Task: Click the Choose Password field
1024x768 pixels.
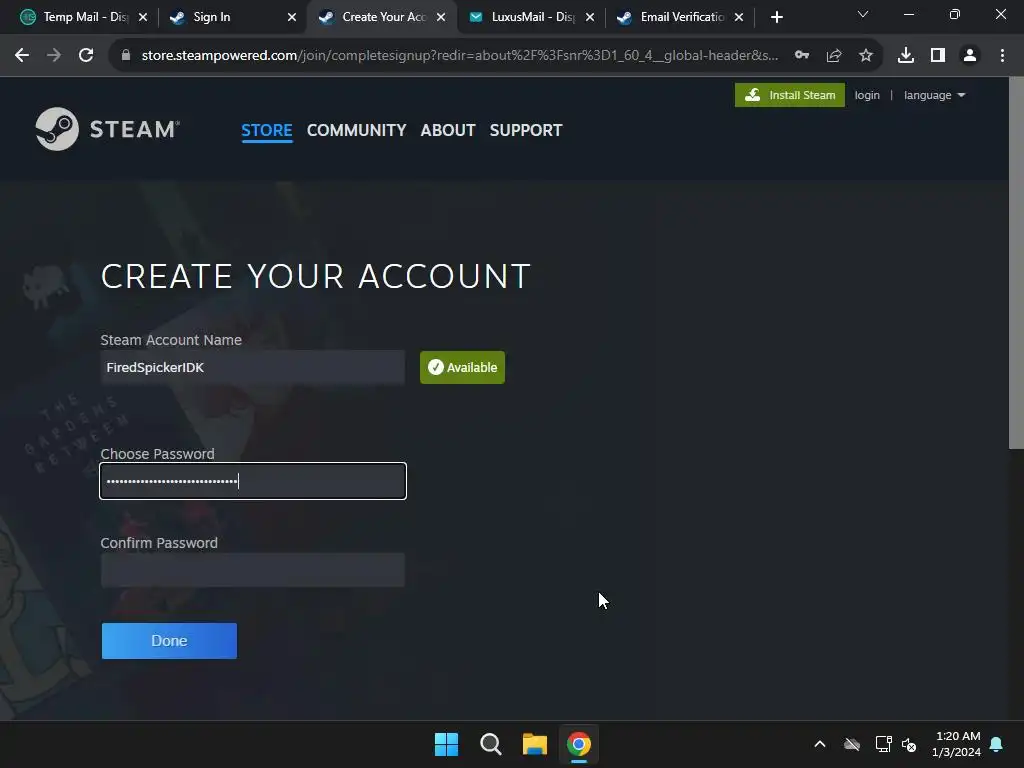Action: pos(253,481)
